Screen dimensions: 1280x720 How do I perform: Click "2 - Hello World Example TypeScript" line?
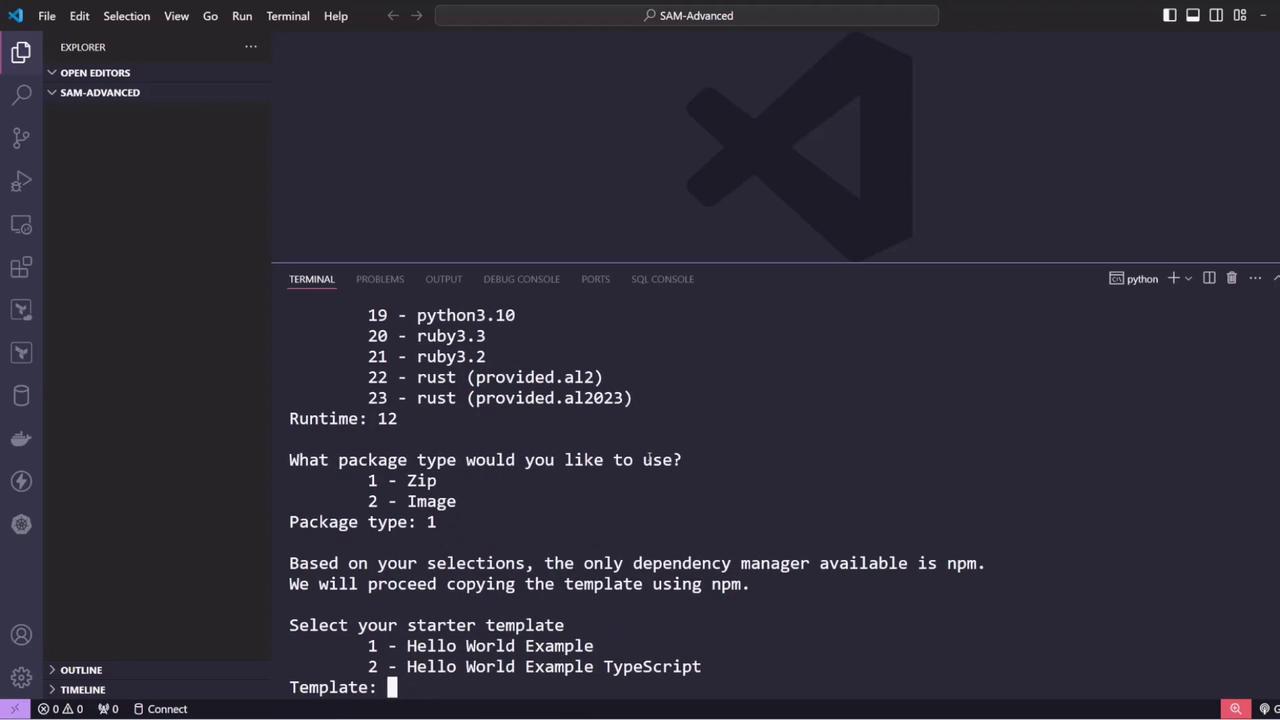(x=534, y=667)
